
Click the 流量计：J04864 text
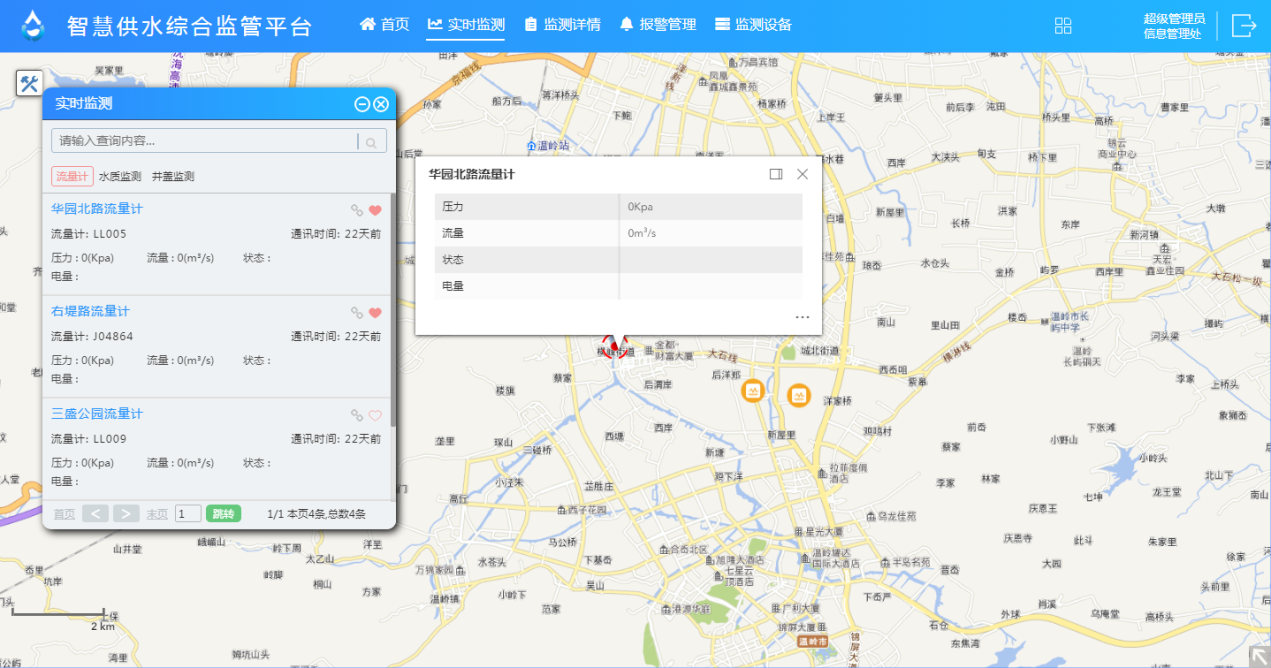92,336
